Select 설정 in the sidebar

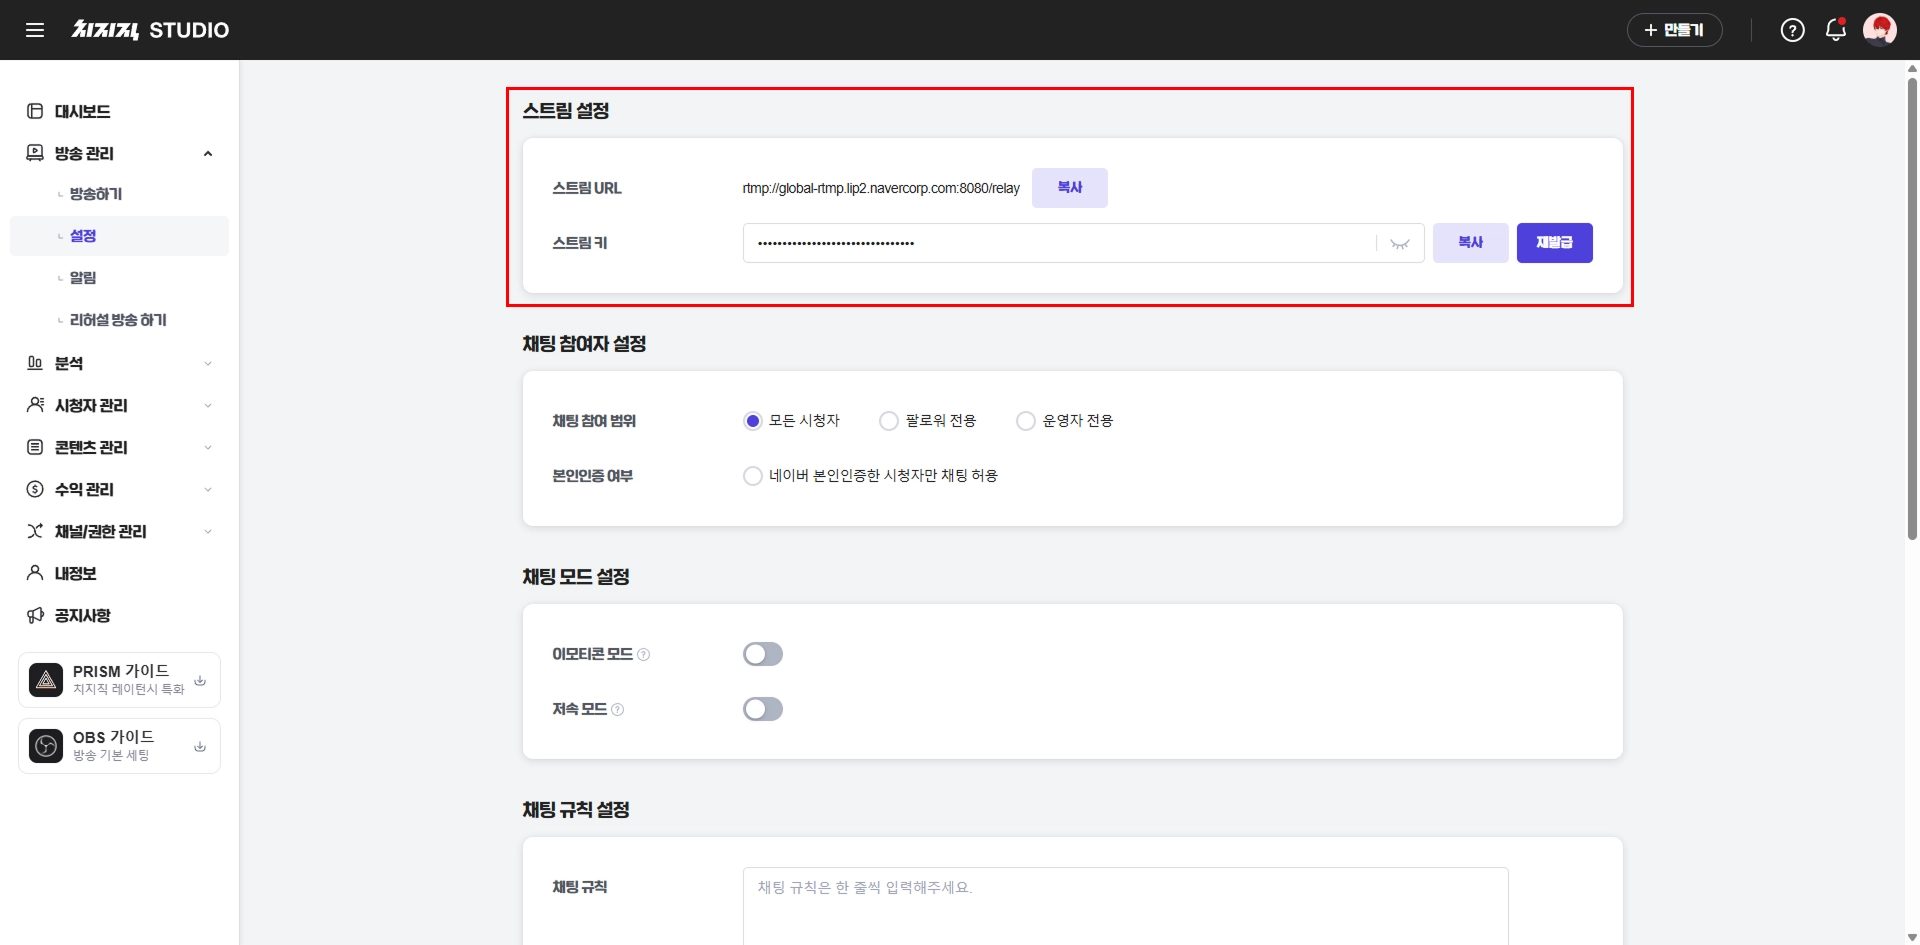[x=119, y=236]
